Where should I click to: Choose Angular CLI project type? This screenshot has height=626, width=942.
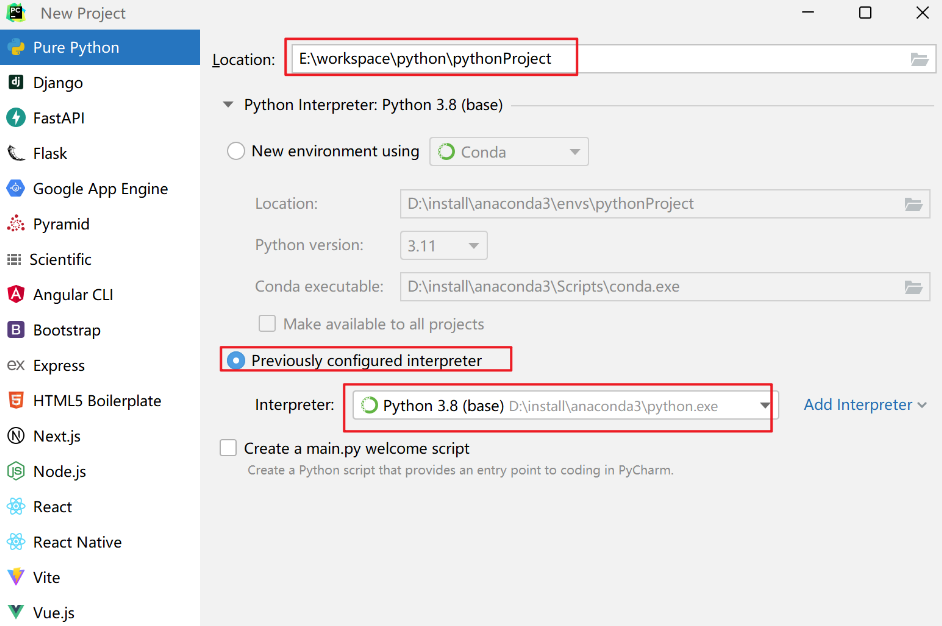[x=100, y=294]
